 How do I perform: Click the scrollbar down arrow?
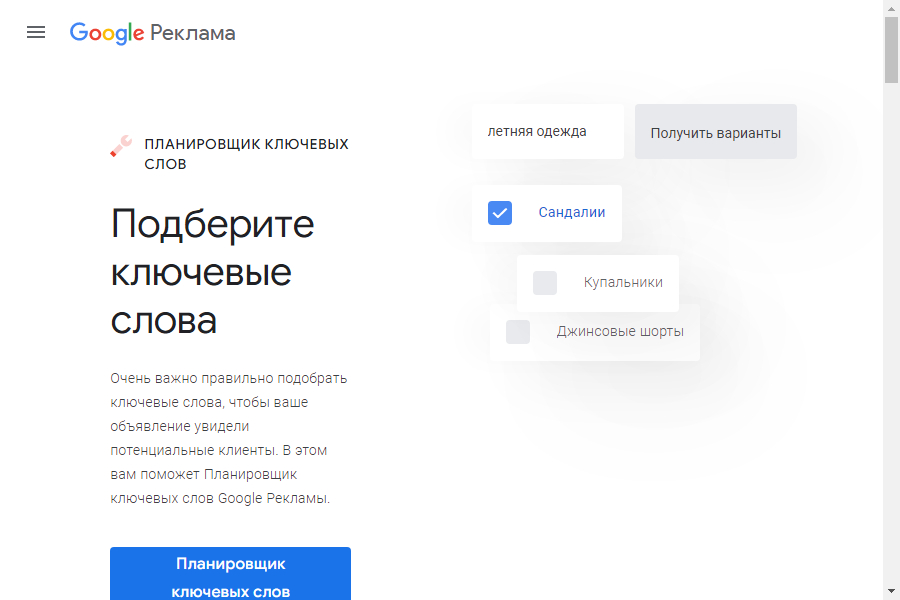[891, 591]
